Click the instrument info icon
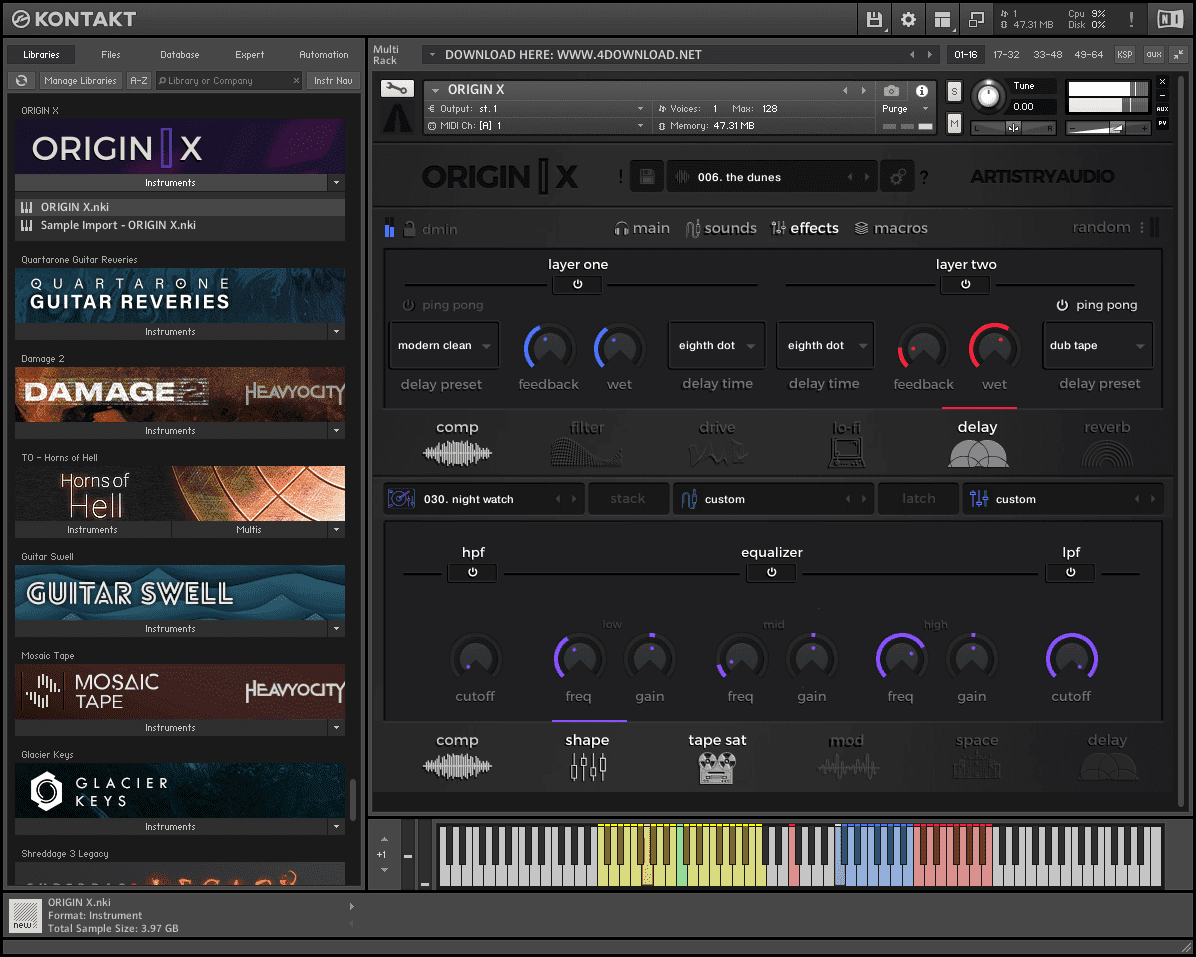Viewport: 1196px width, 957px height. [921, 91]
